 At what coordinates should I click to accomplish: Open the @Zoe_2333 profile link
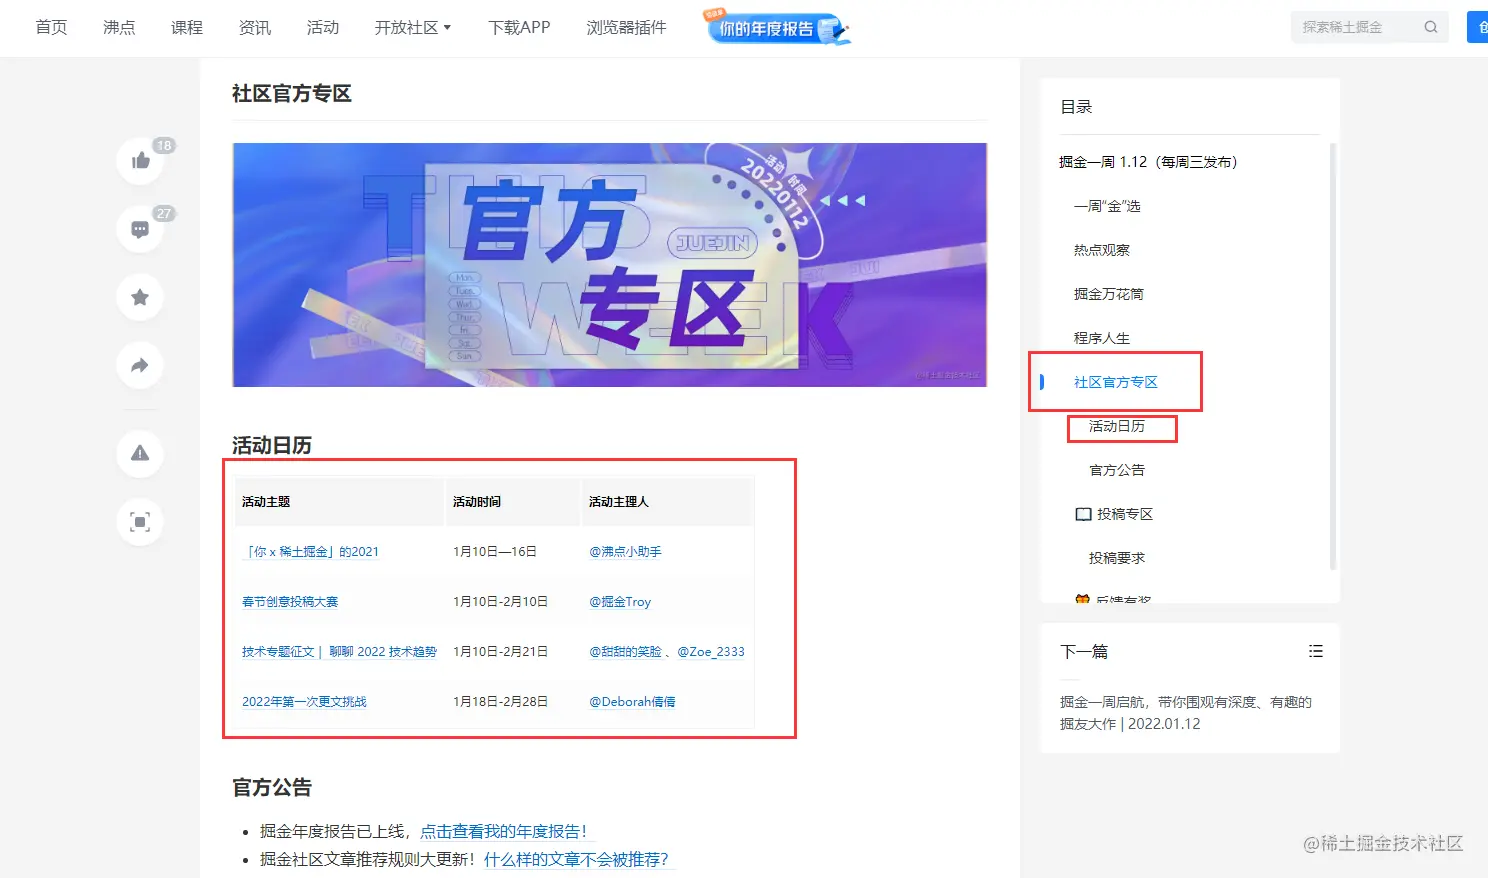[711, 652]
